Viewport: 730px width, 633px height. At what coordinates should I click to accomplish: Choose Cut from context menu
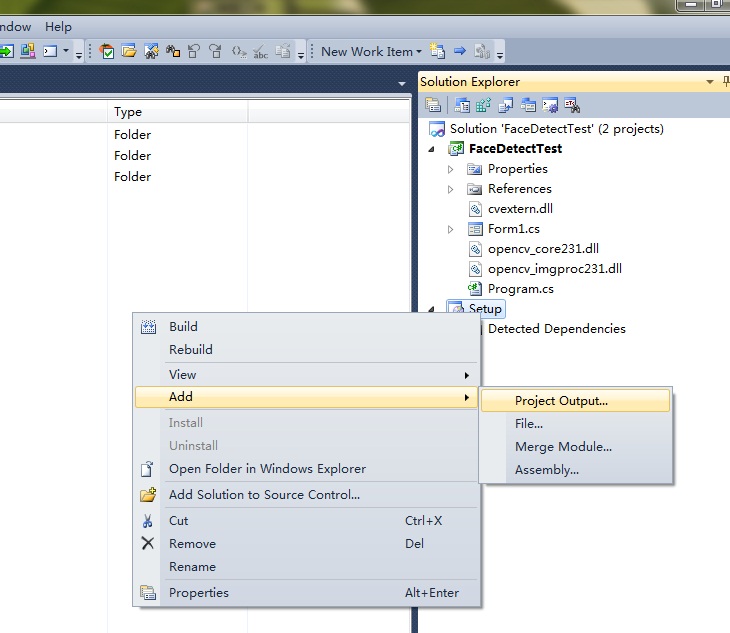point(306,521)
